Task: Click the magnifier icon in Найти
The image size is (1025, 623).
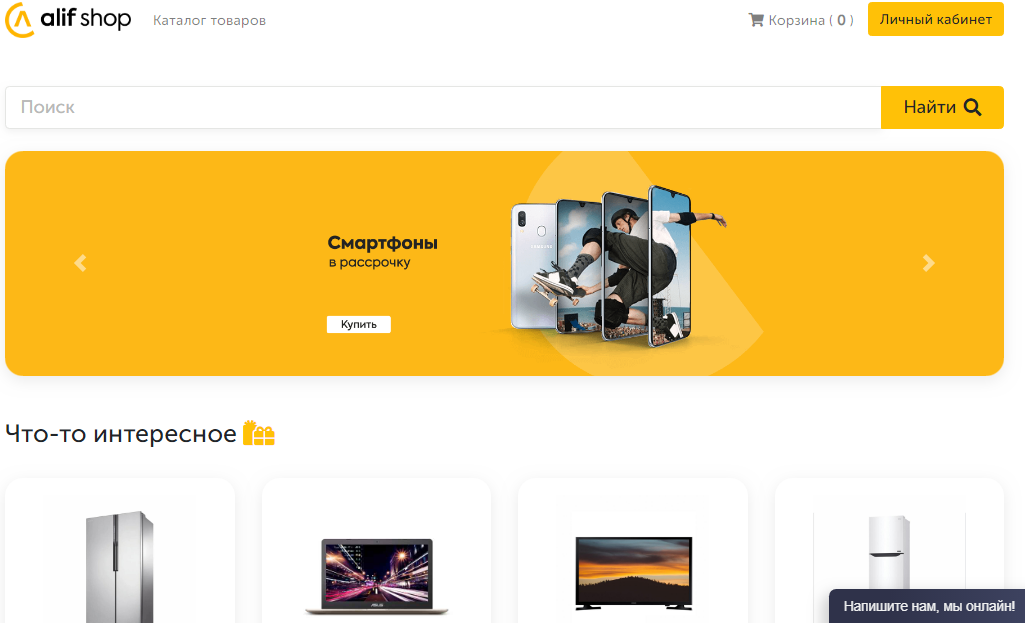Action: 973,107
